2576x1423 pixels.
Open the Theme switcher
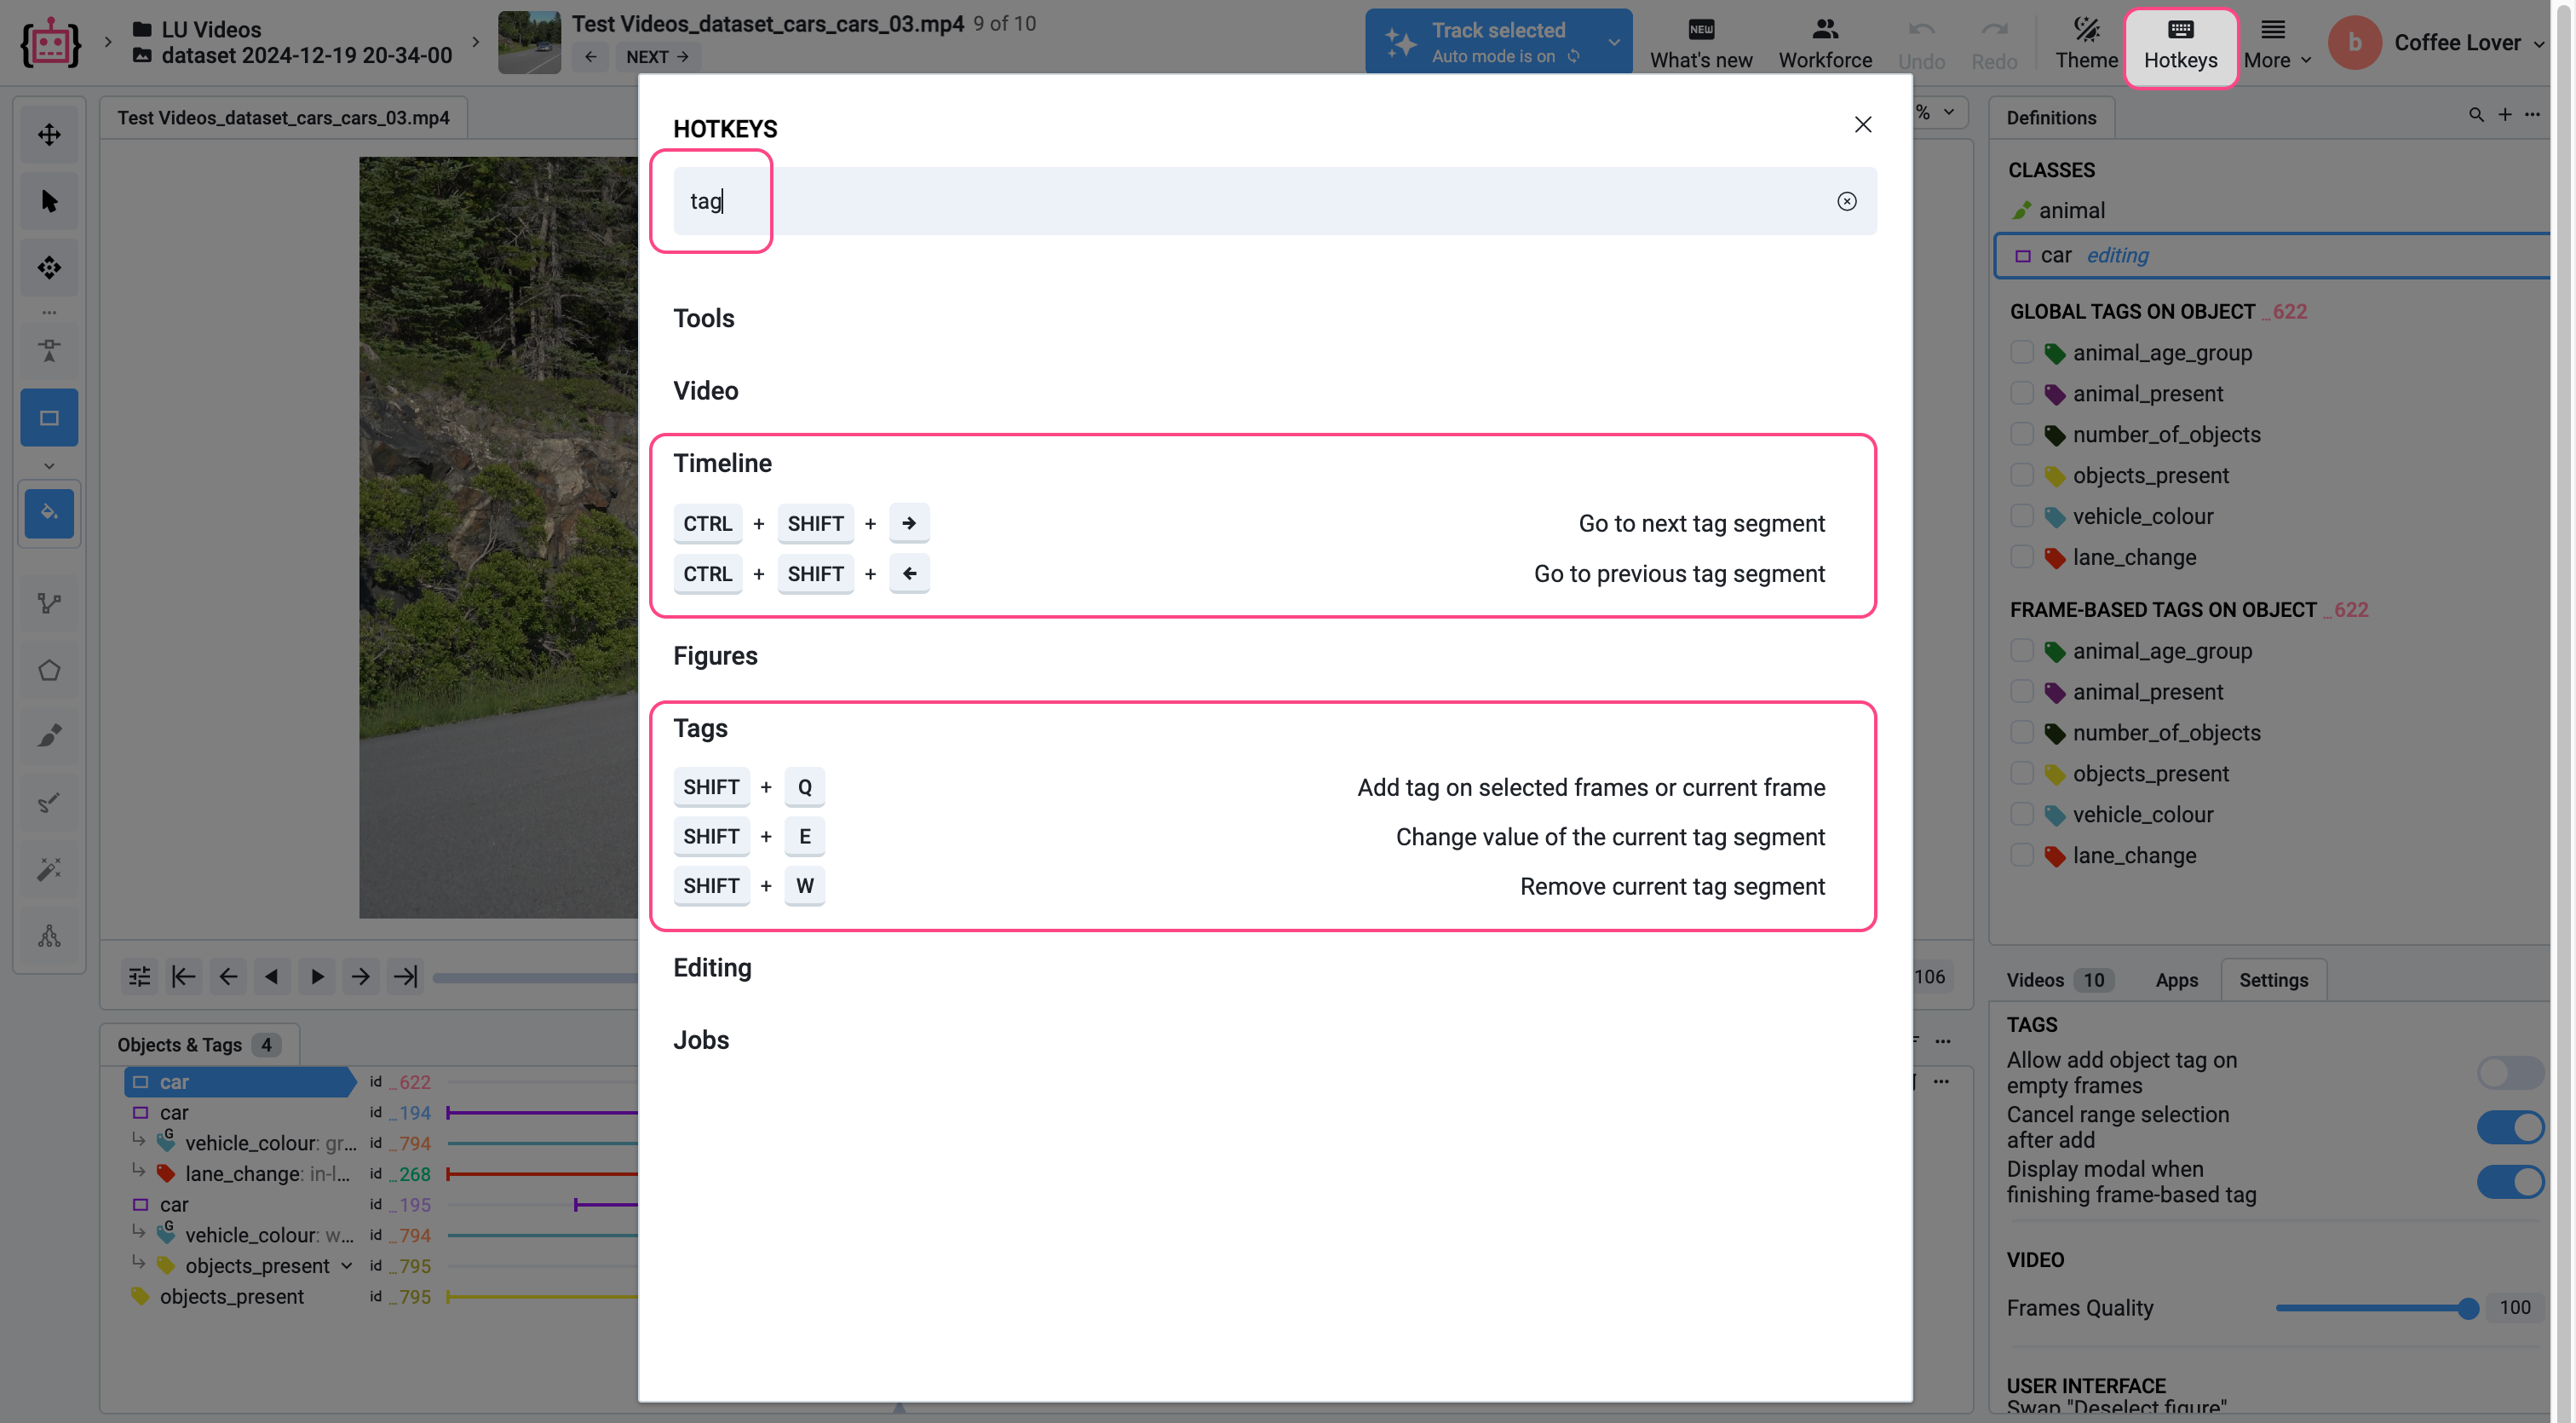2086,43
